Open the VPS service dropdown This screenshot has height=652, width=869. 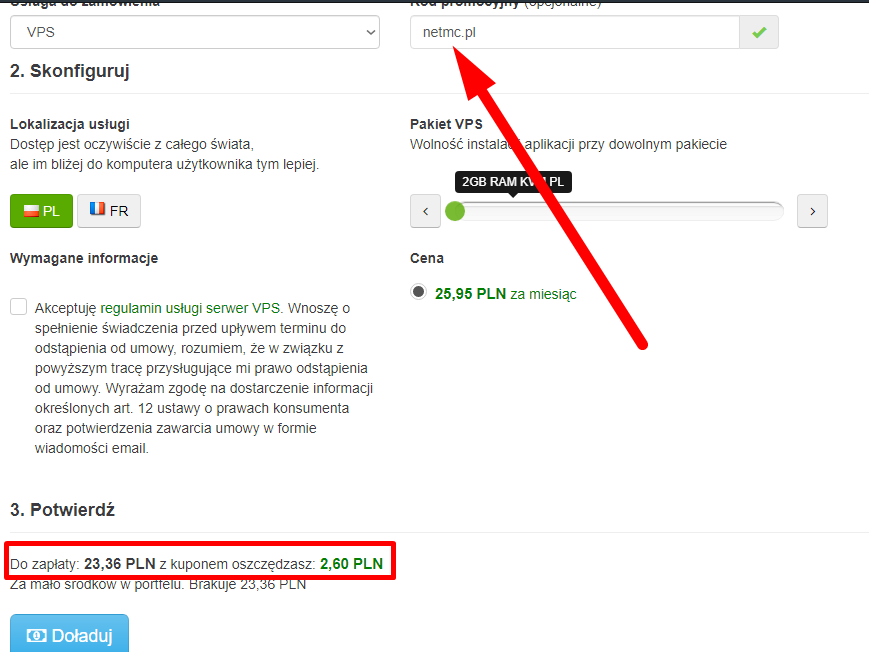coord(195,32)
